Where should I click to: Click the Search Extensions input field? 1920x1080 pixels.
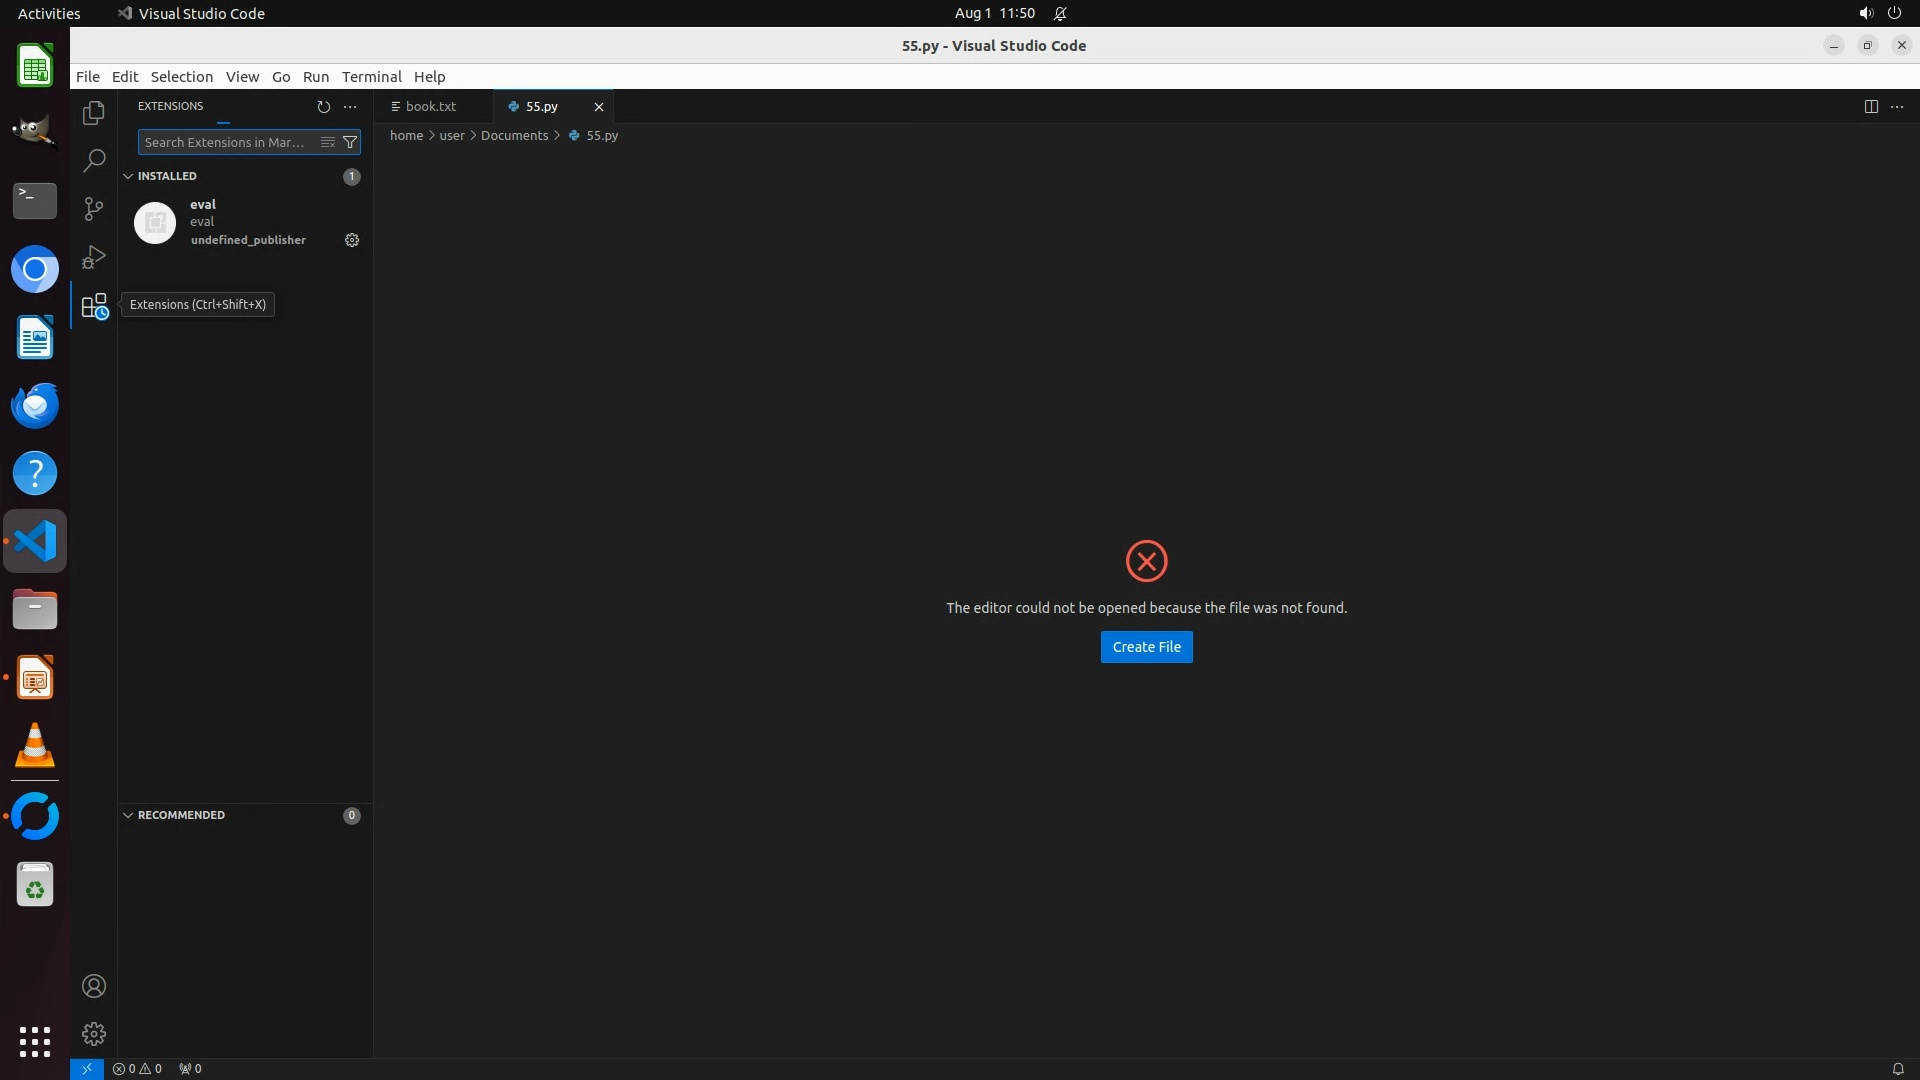(x=225, y=142)
